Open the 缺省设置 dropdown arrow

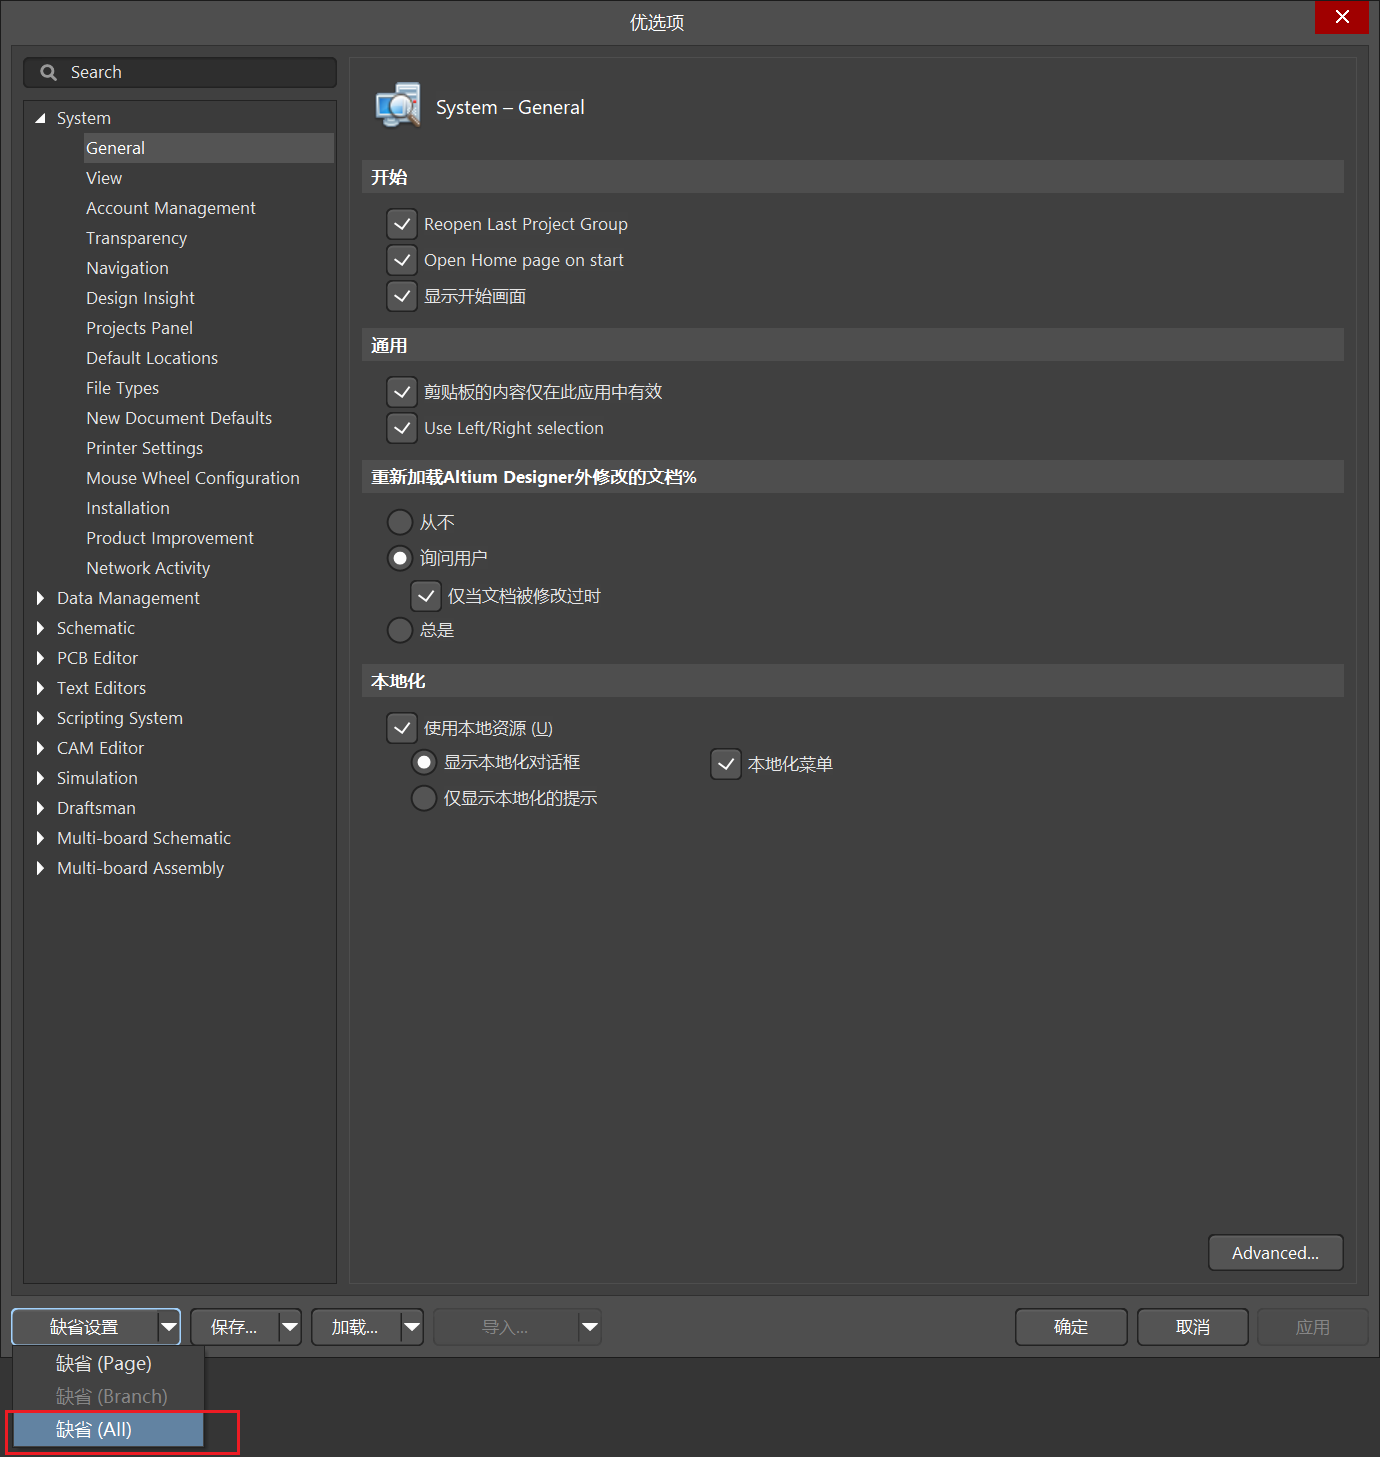coord(169,1327)
